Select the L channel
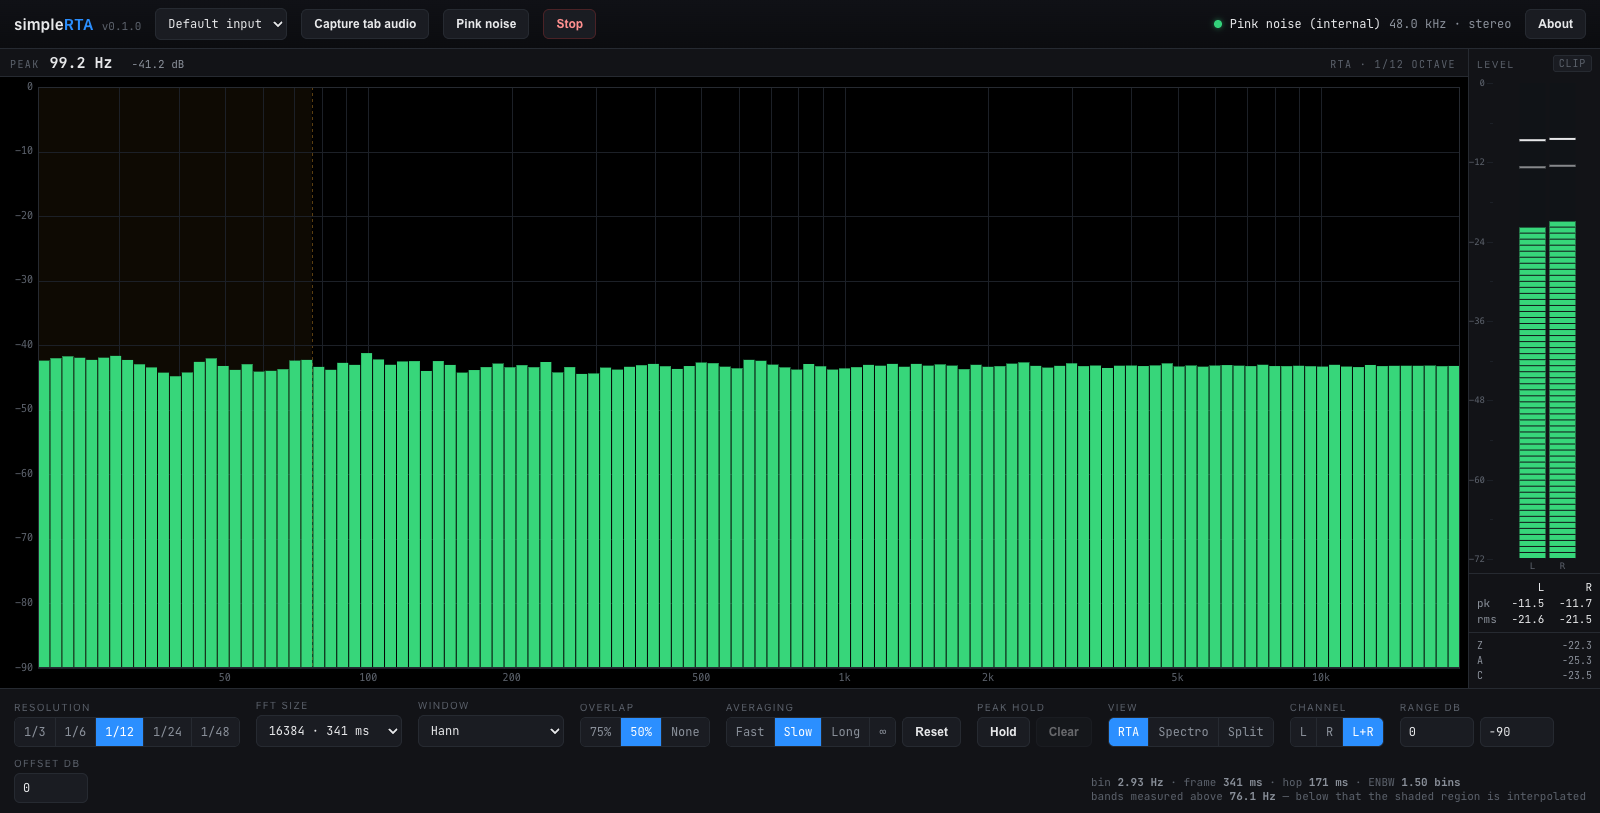1600x813 pixels. click(1303, 732)
